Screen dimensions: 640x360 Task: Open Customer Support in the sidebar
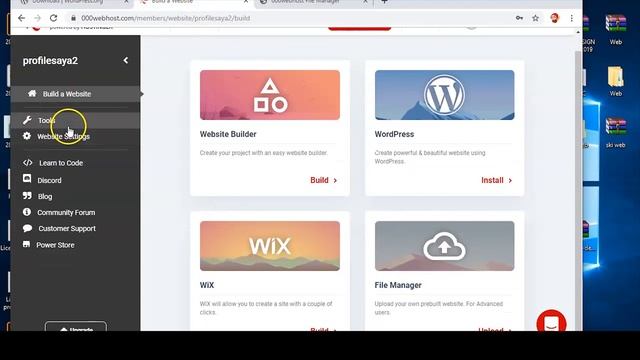coord(67,229)
